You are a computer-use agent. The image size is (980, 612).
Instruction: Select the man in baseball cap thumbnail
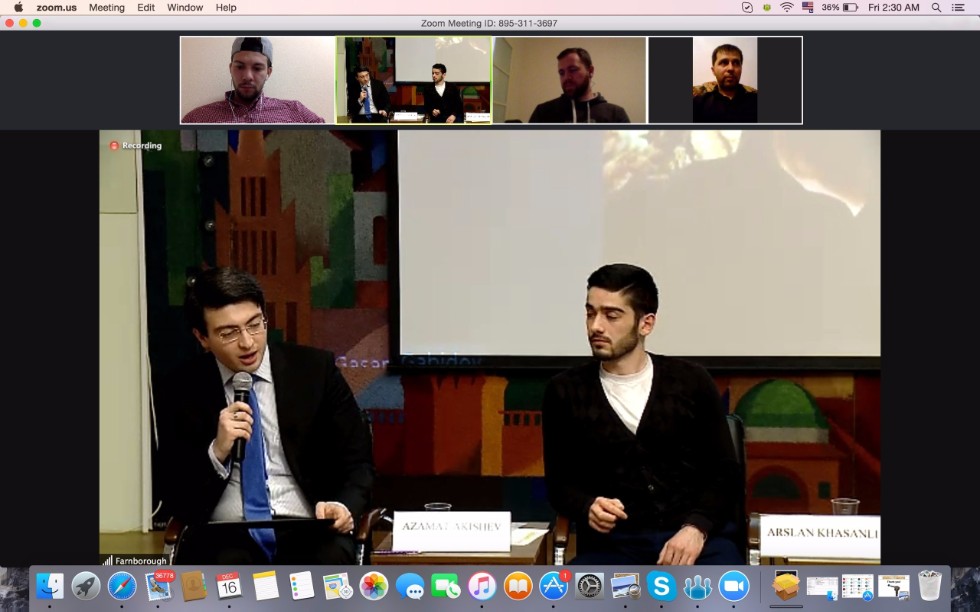(x=257, y=80)
